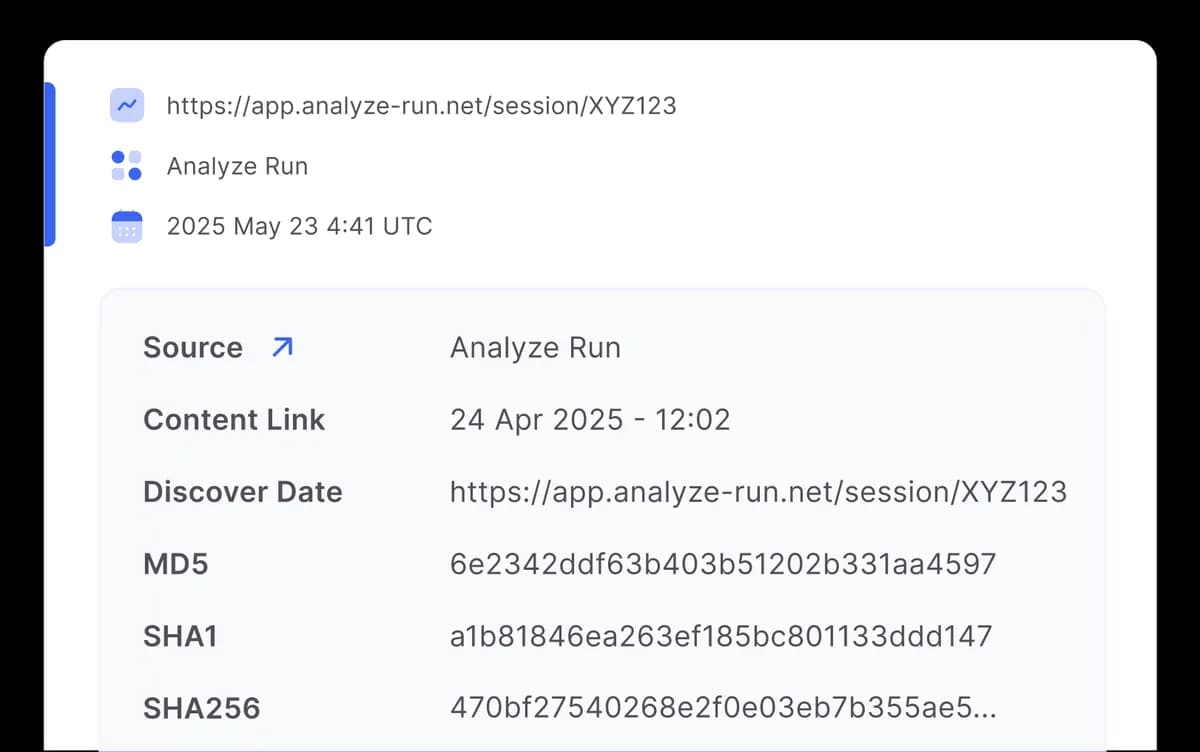
Task: Click the 2025 May 23 4:41 UTC timestamp
Action: 299,226
